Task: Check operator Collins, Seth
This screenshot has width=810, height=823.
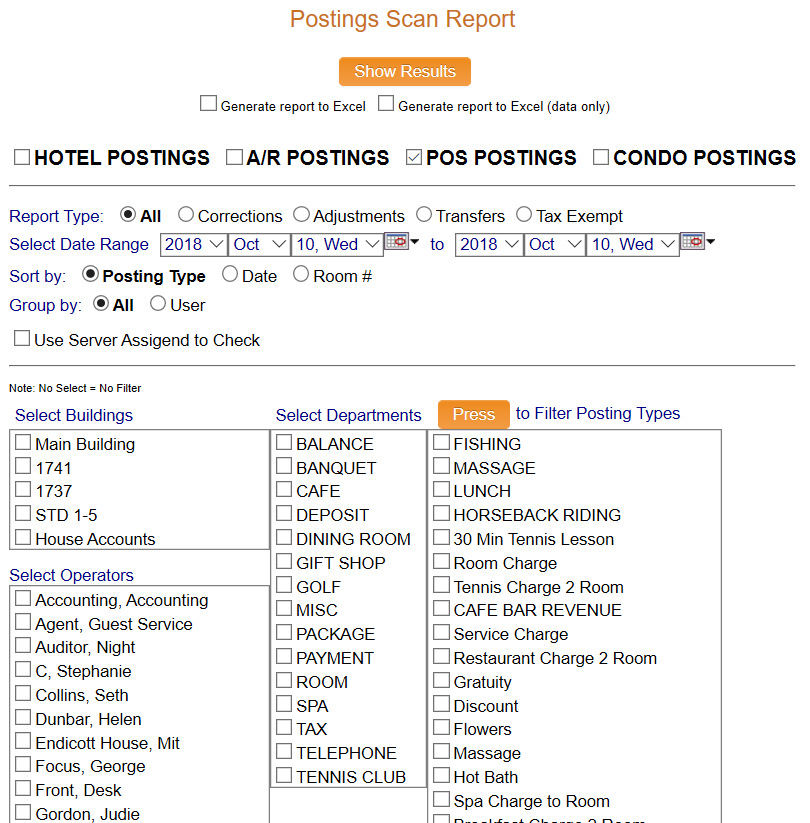Action: coord(22,695)
